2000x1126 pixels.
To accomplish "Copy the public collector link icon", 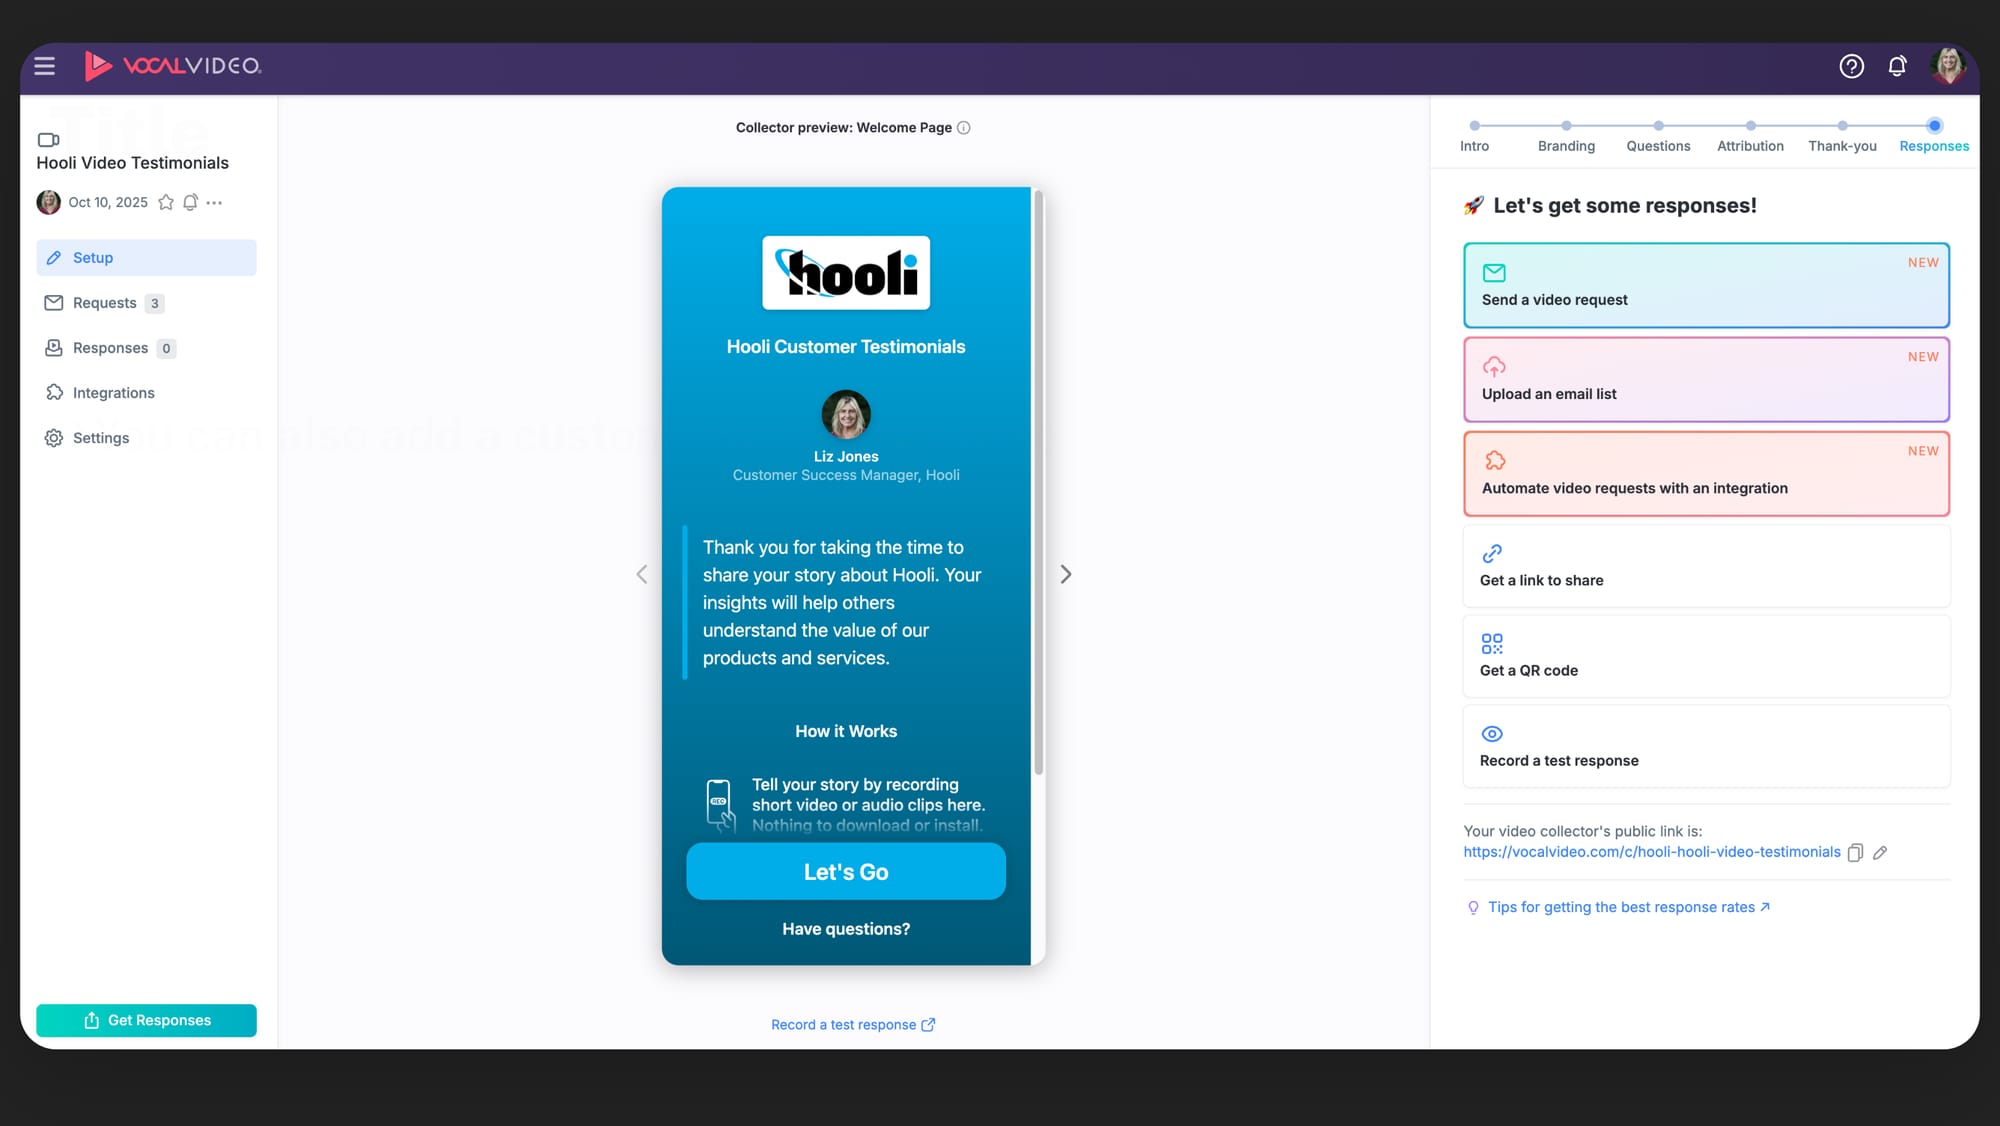I will tap(1855, 853).
